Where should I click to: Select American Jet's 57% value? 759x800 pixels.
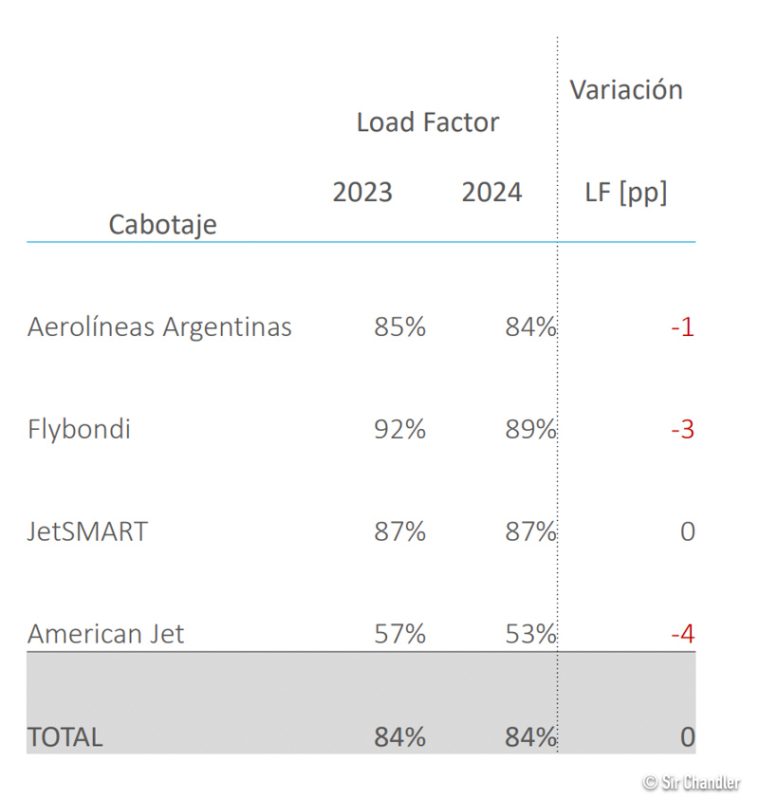click(400, 633)
